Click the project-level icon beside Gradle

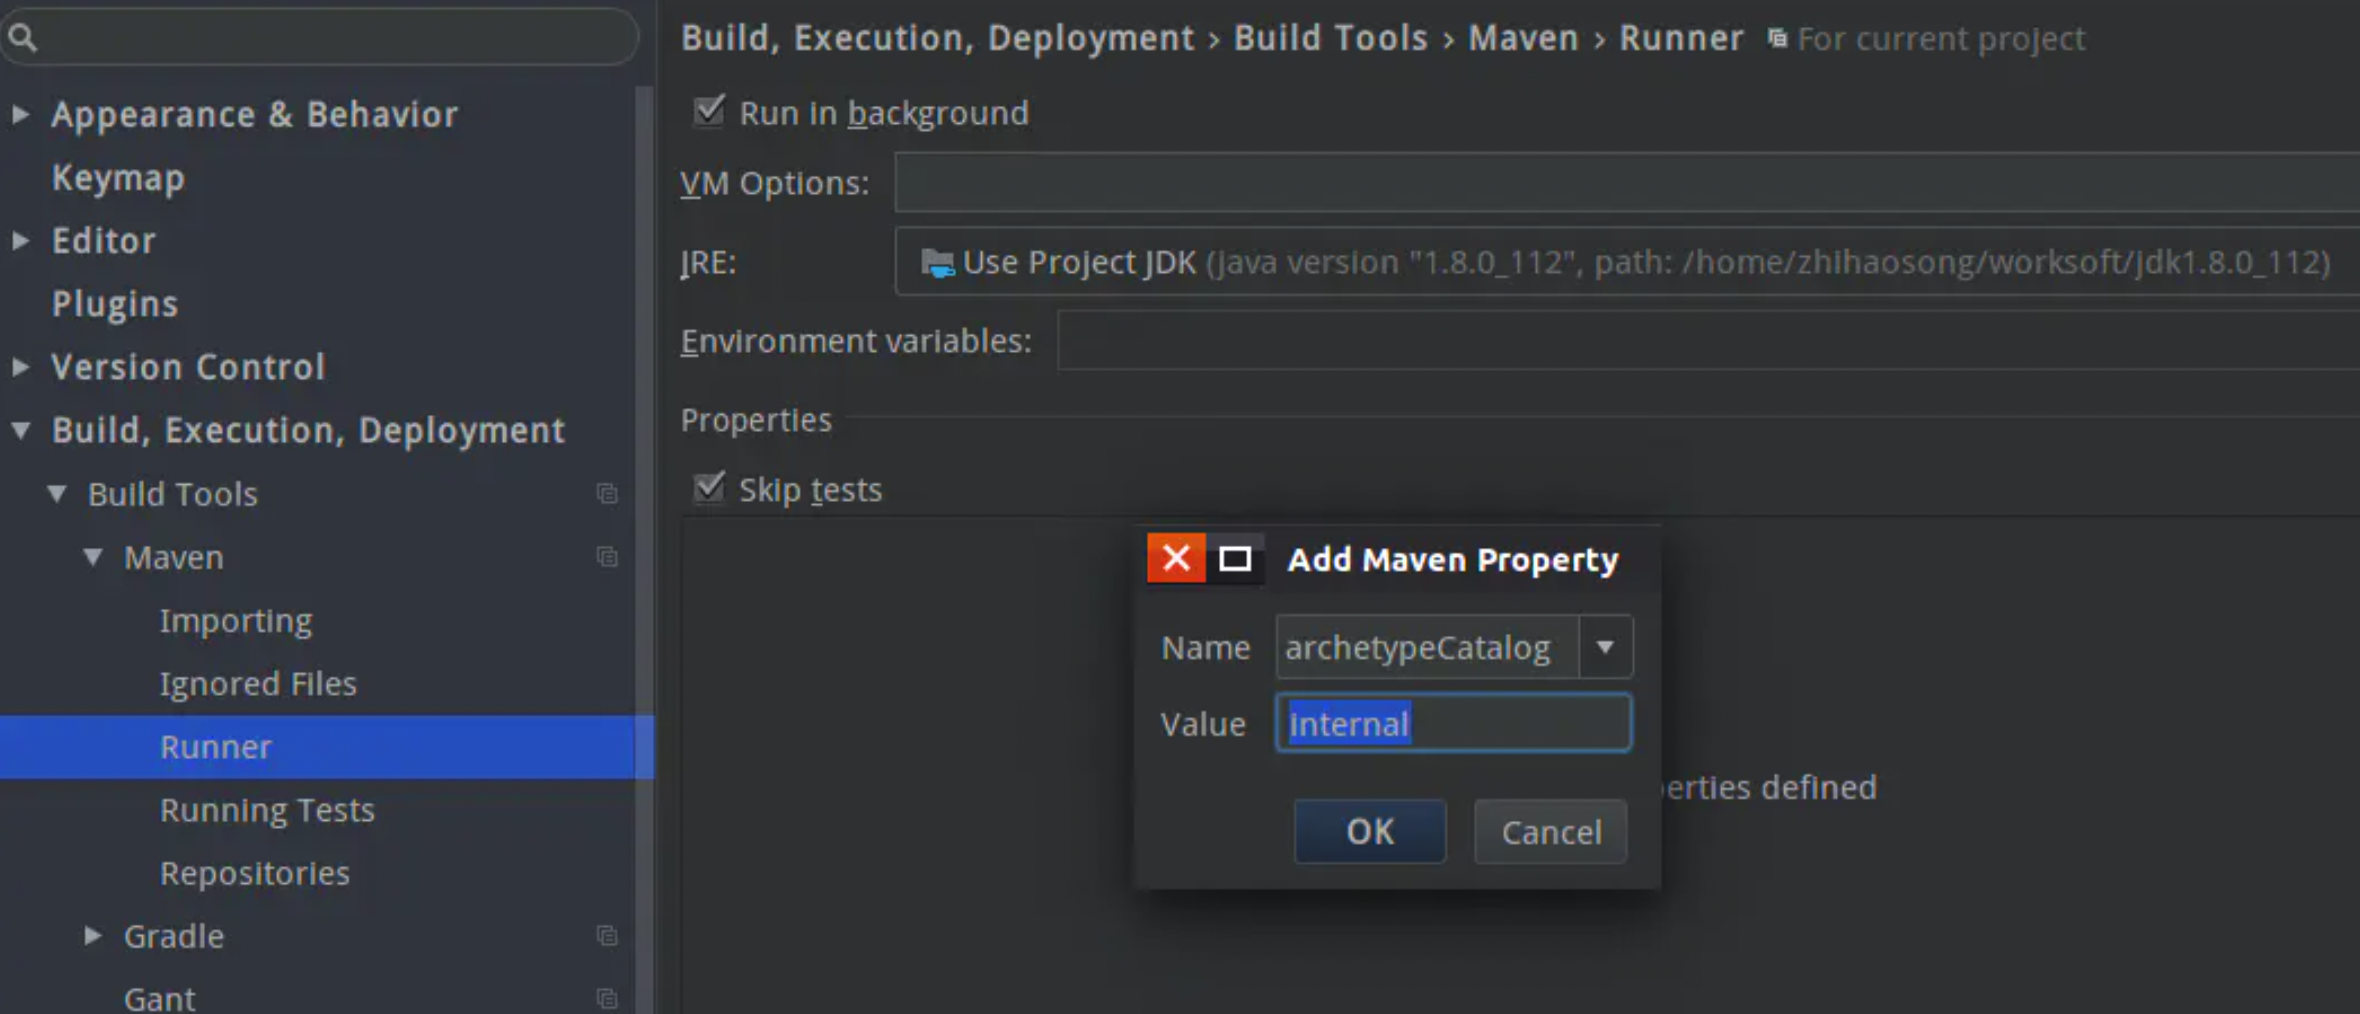[x=607, y=936]
